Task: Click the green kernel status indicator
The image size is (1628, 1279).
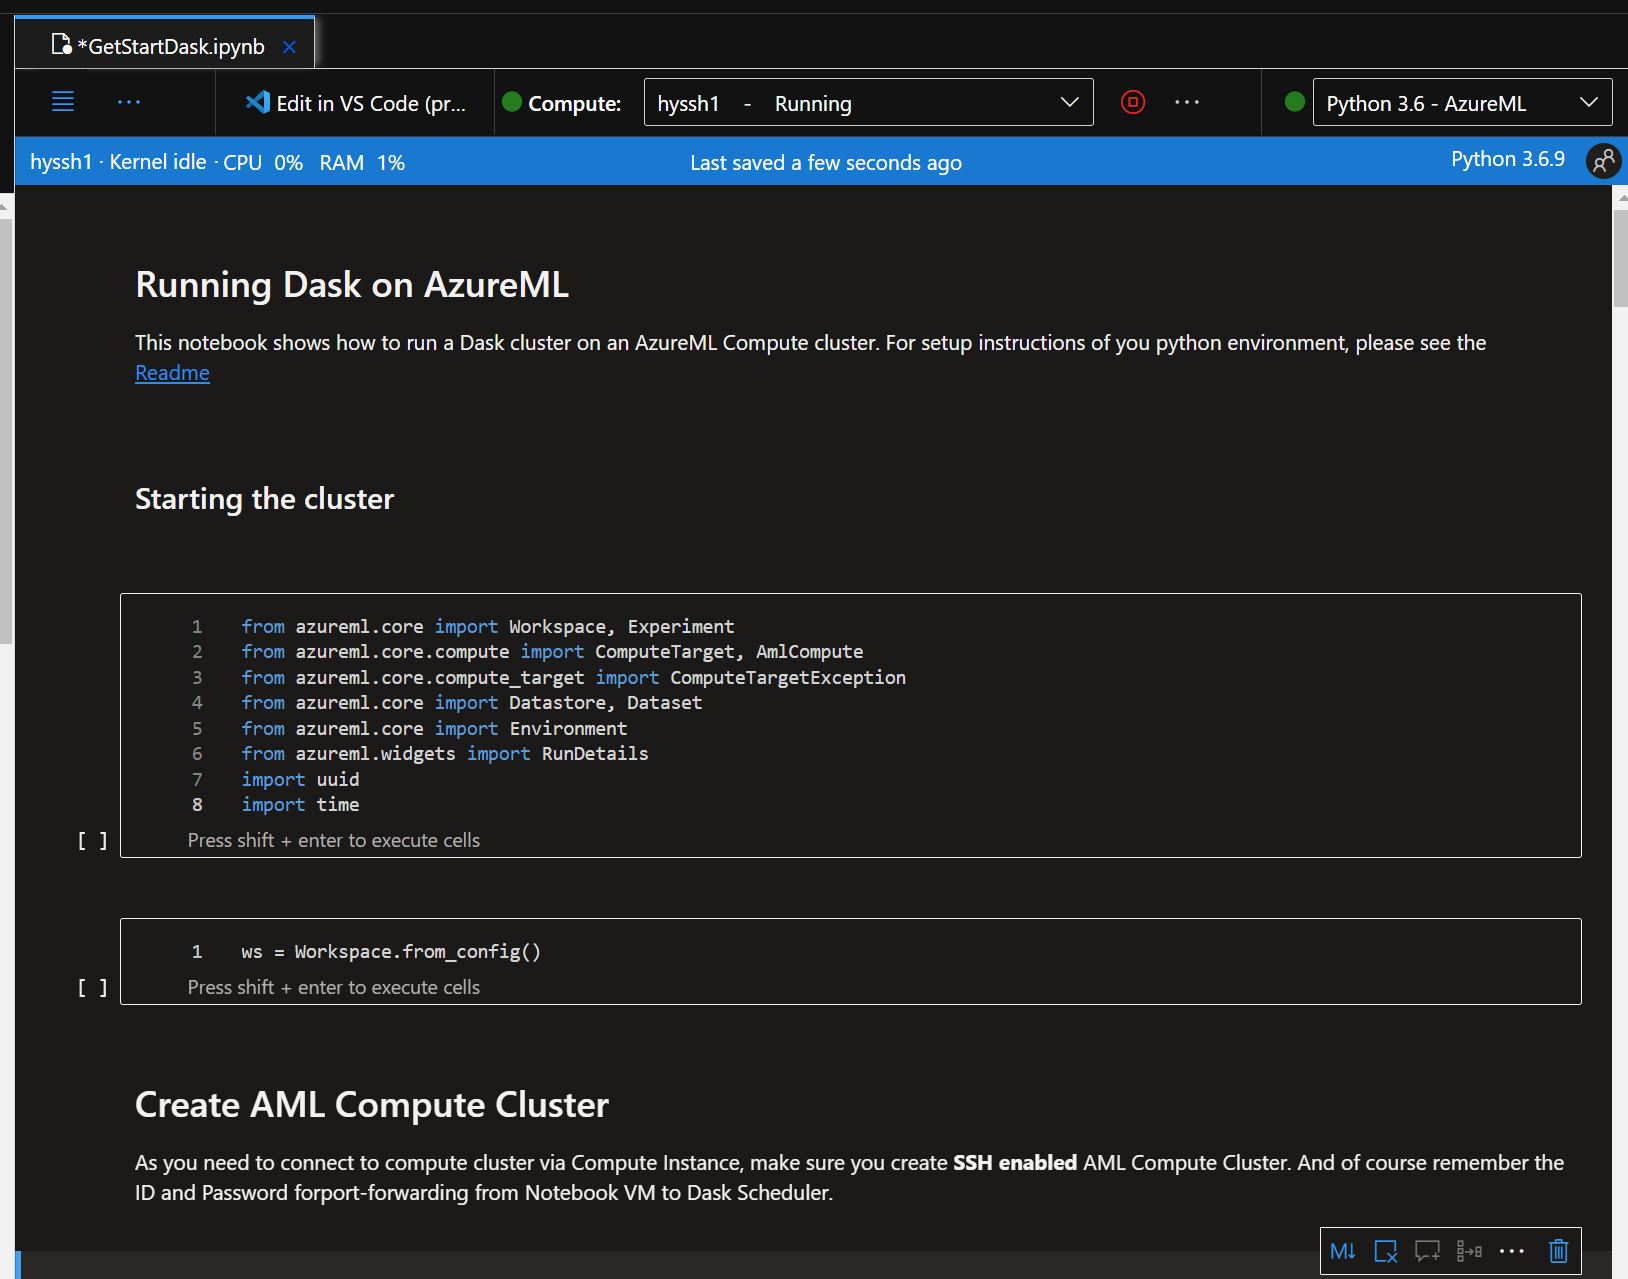Action: [1294, 102]
